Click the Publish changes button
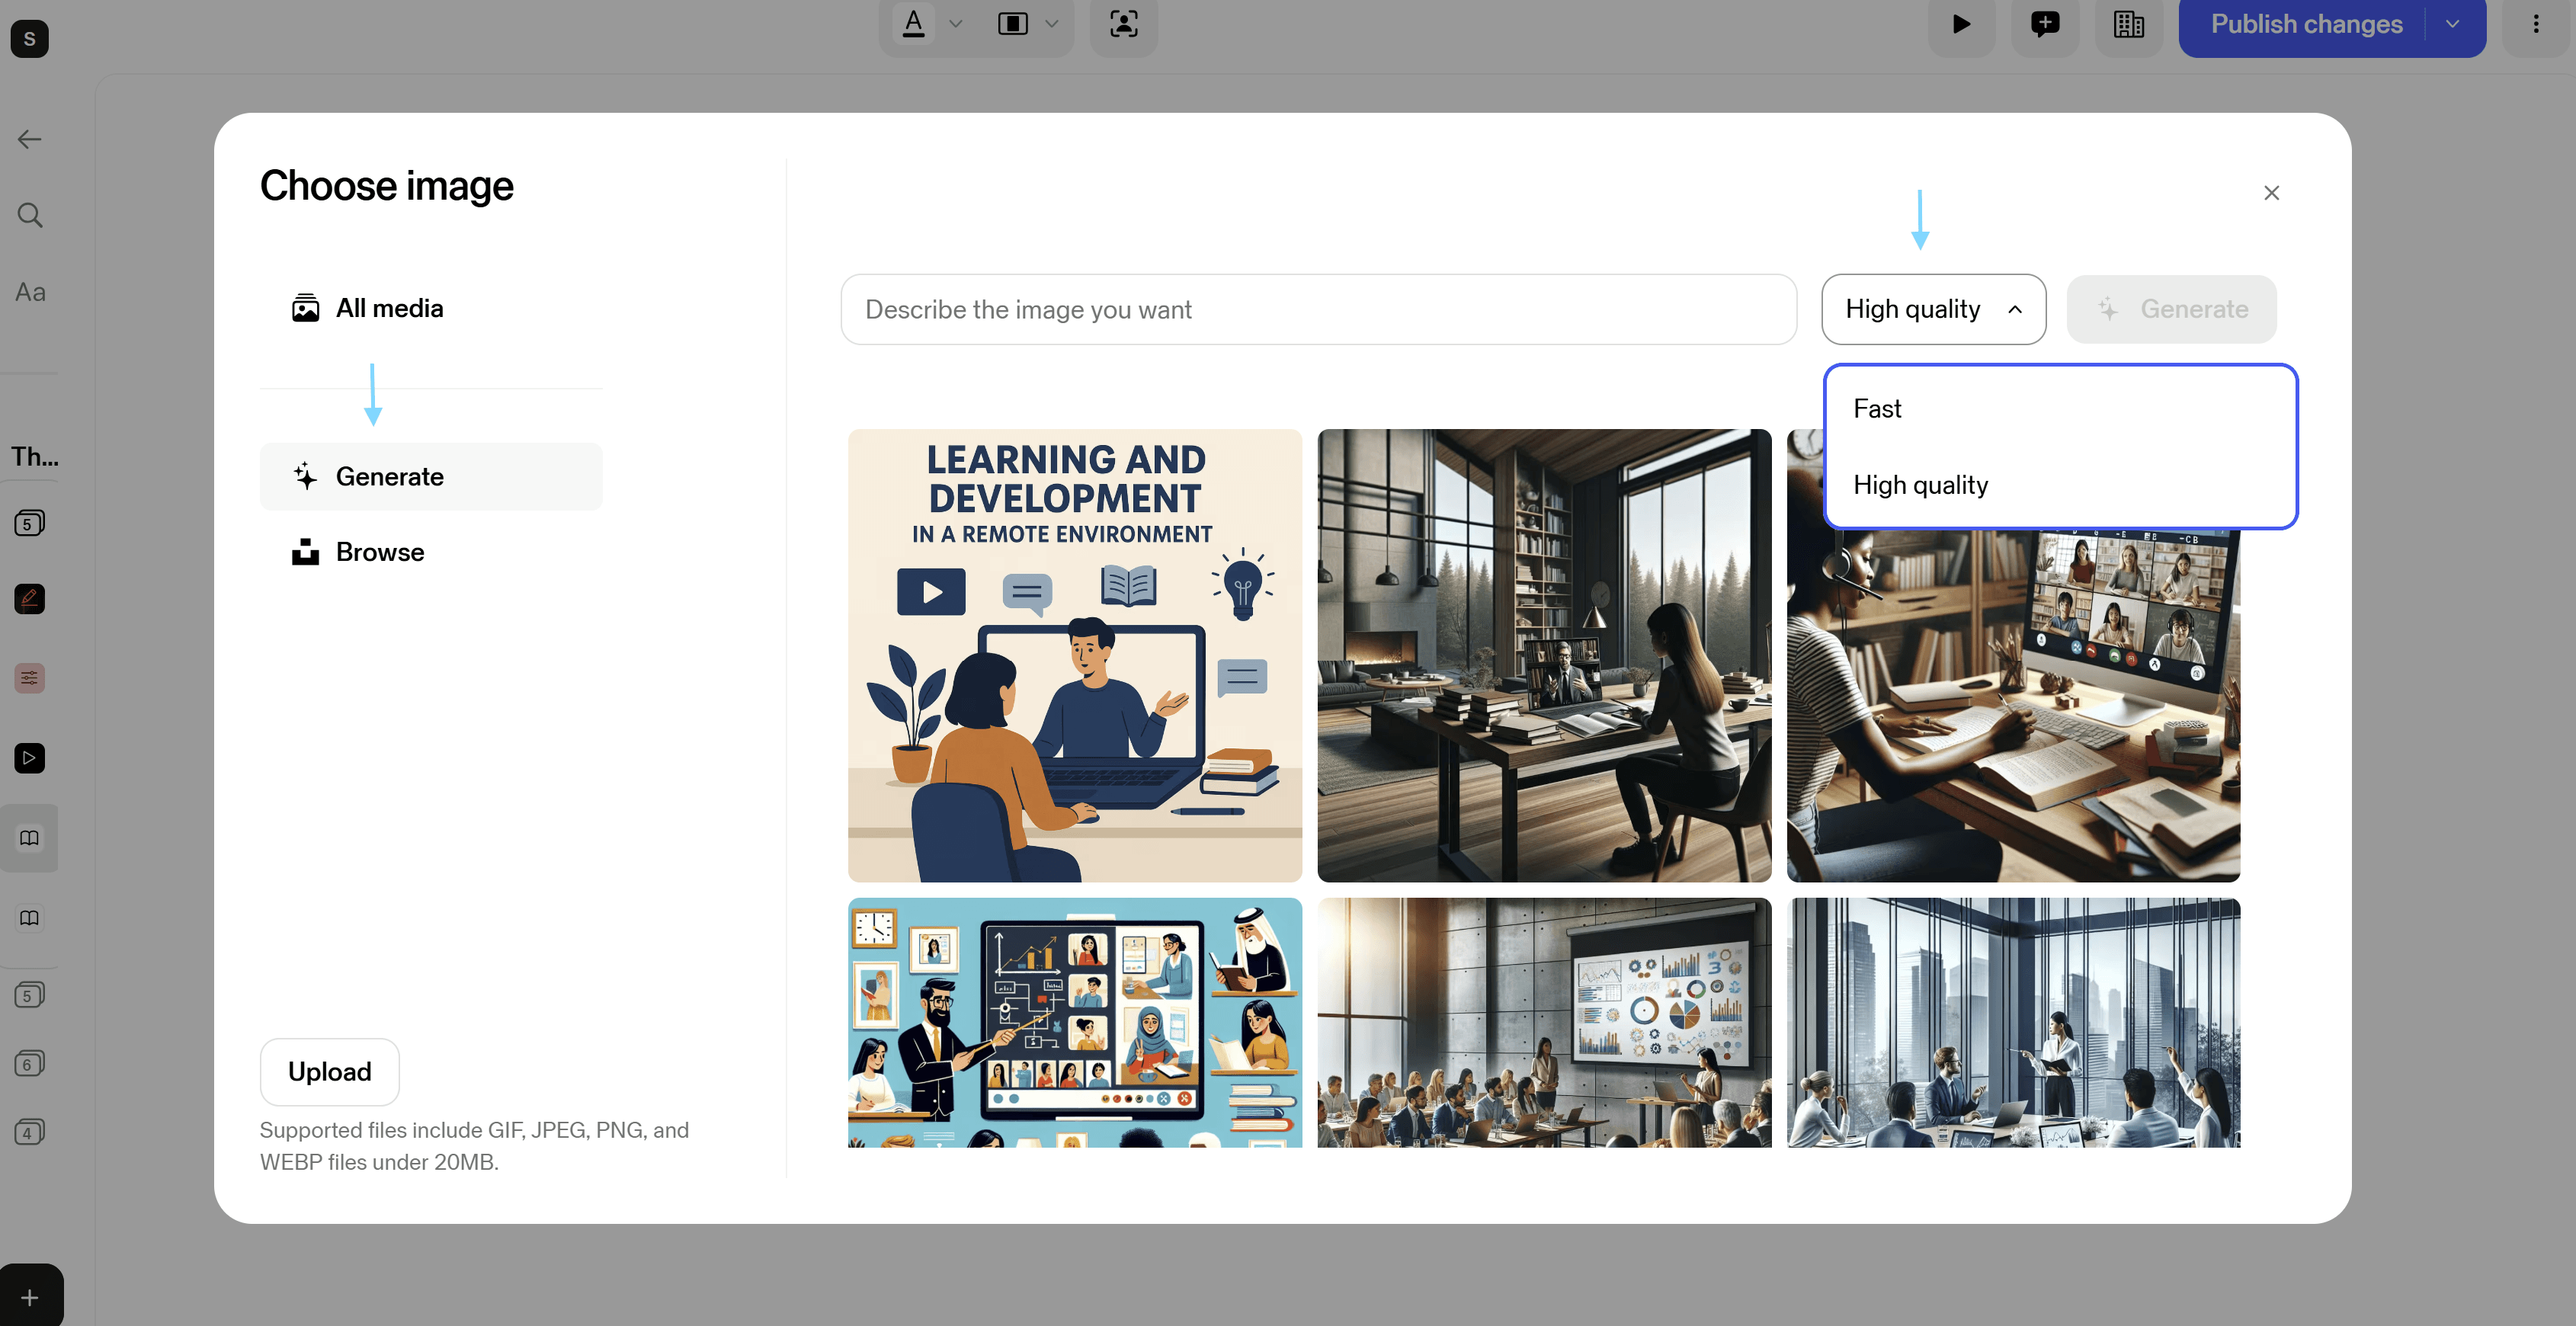This screenshot has height=1326, width=2576. pos(2305,24)
